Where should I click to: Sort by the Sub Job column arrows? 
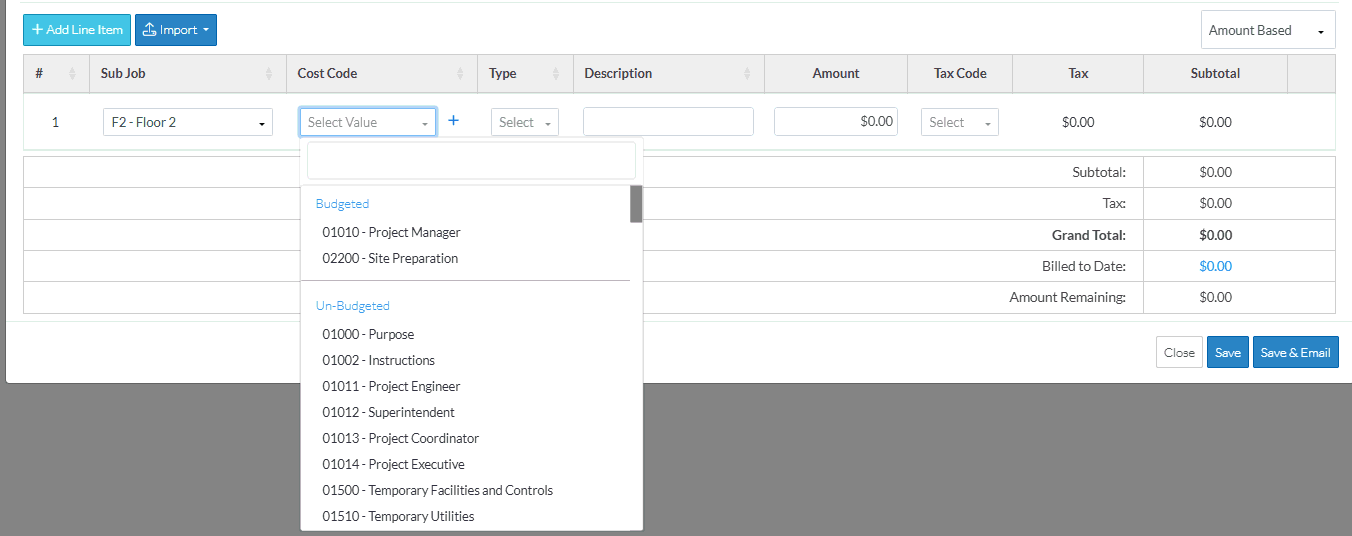click(x=268, y=74)
